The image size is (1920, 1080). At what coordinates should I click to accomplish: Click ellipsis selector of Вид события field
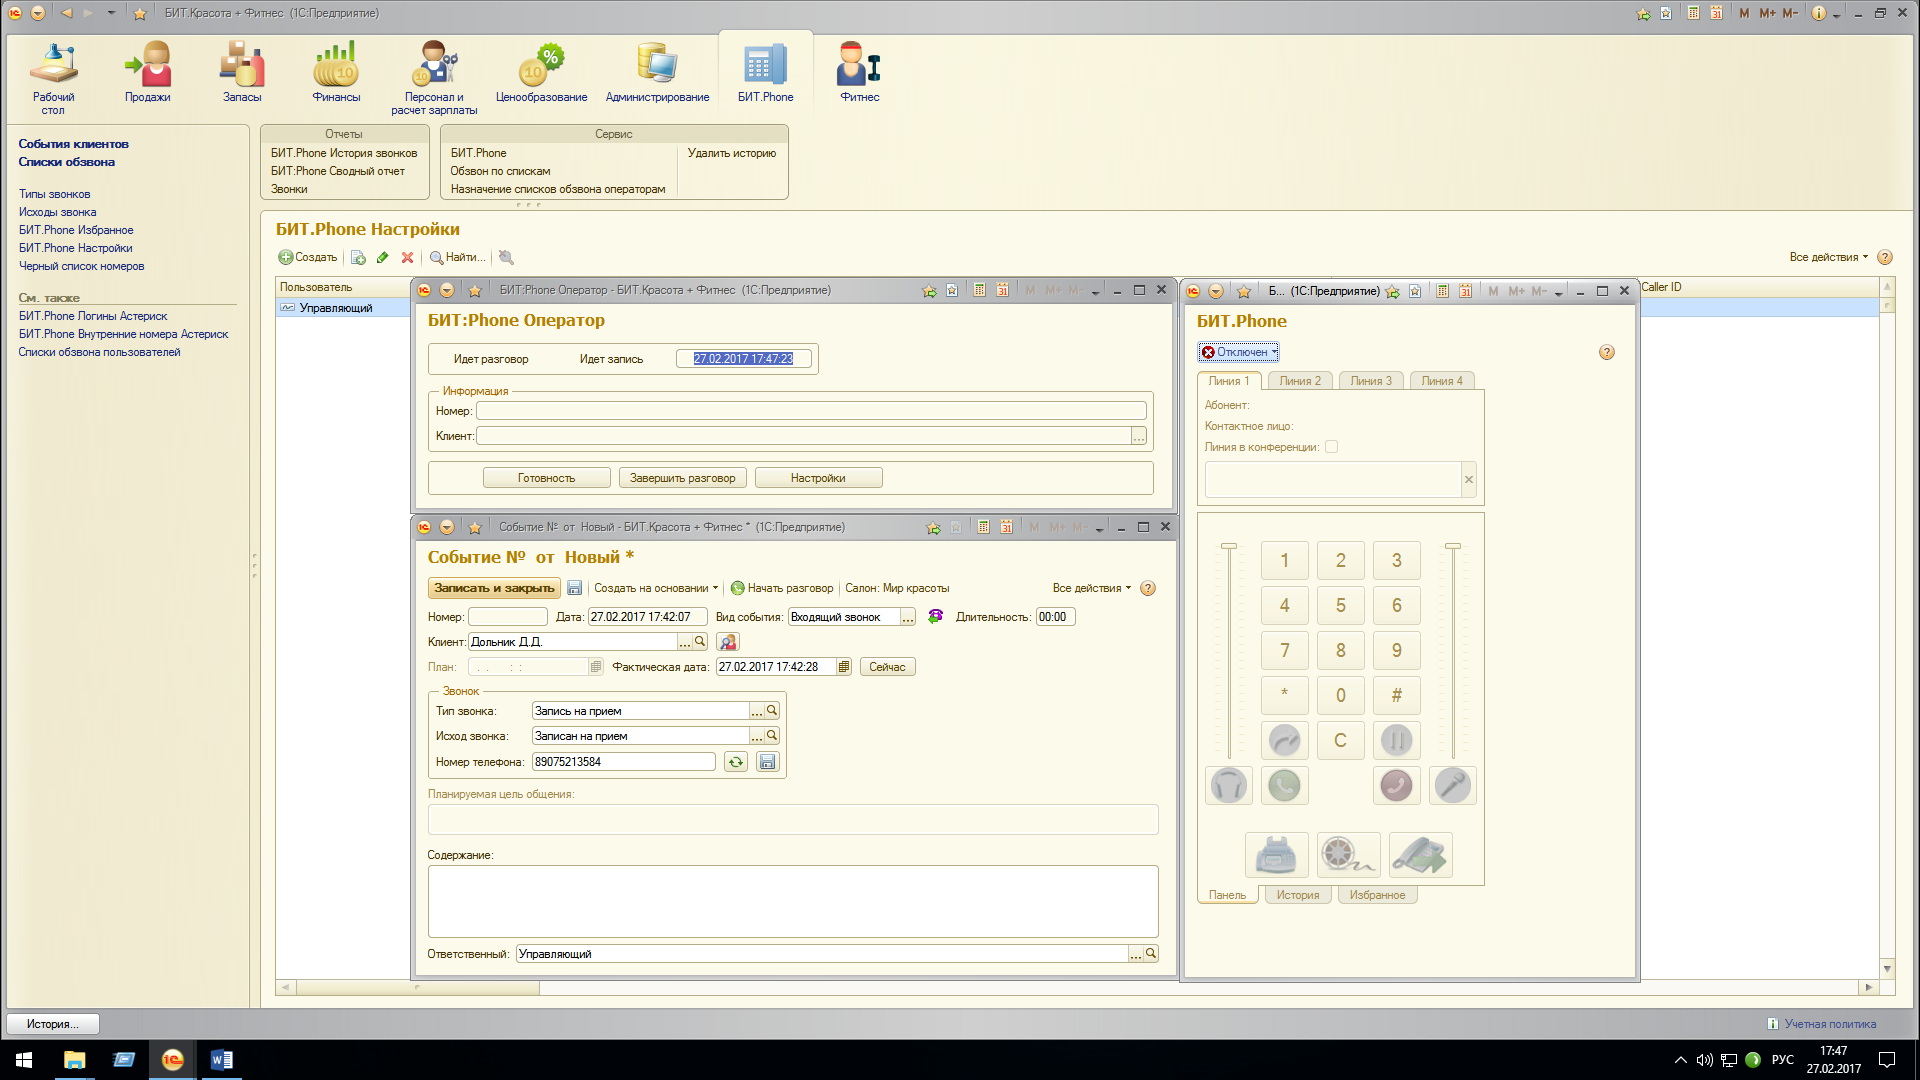(x=907, y=617)
